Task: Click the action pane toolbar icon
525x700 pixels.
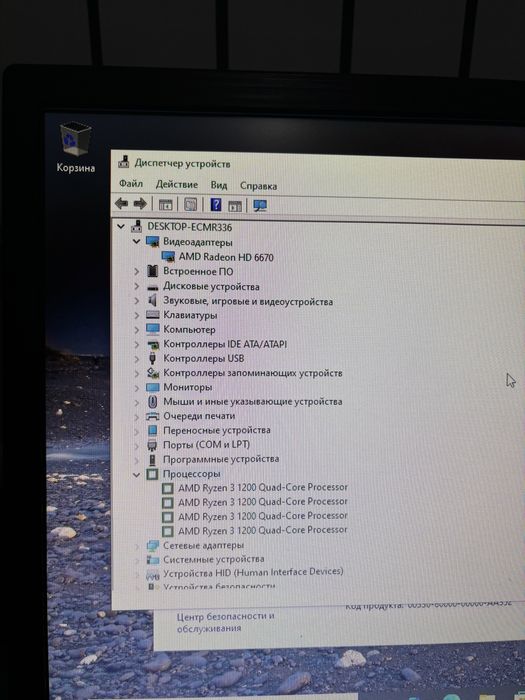Action: tap(235, 206)
